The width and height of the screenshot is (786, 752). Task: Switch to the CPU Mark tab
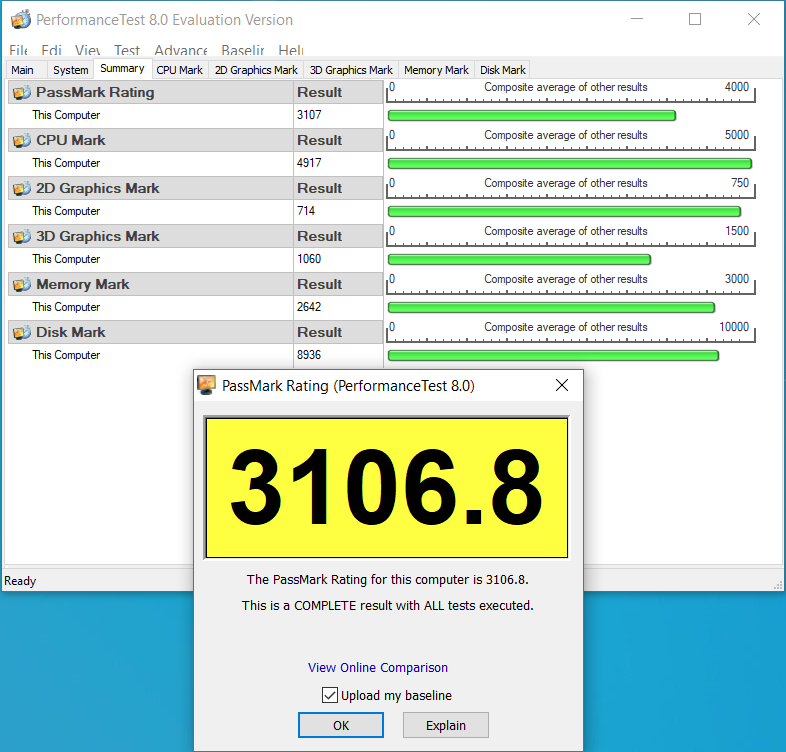click(x=179, y=70)
